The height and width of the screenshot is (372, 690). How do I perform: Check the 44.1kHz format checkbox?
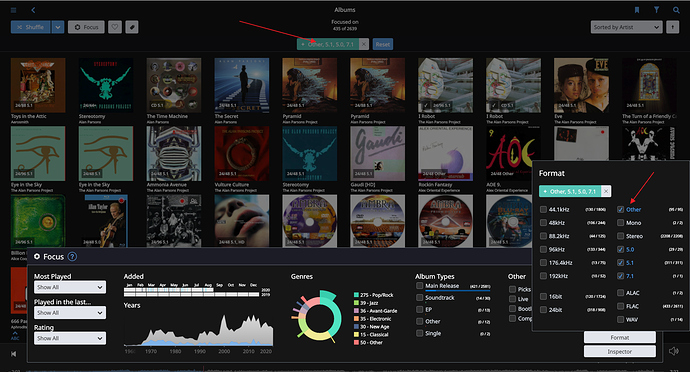pos(543,210)
